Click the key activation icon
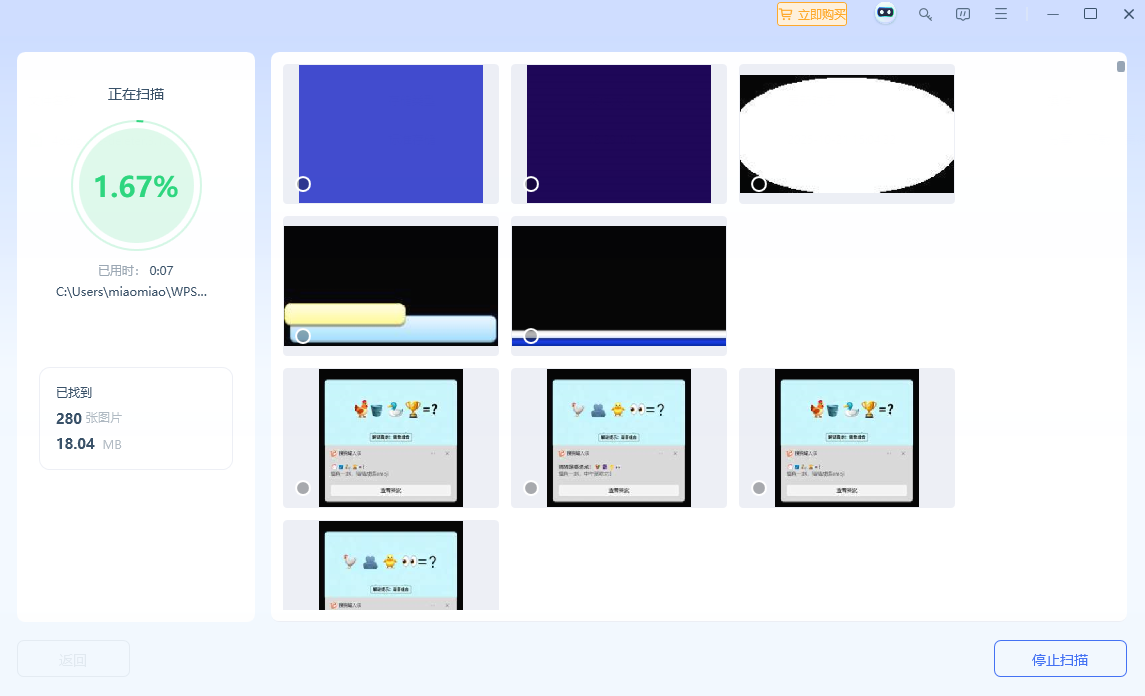The height and width of the screenshot is (696, 1145). (x=925, y=14)
